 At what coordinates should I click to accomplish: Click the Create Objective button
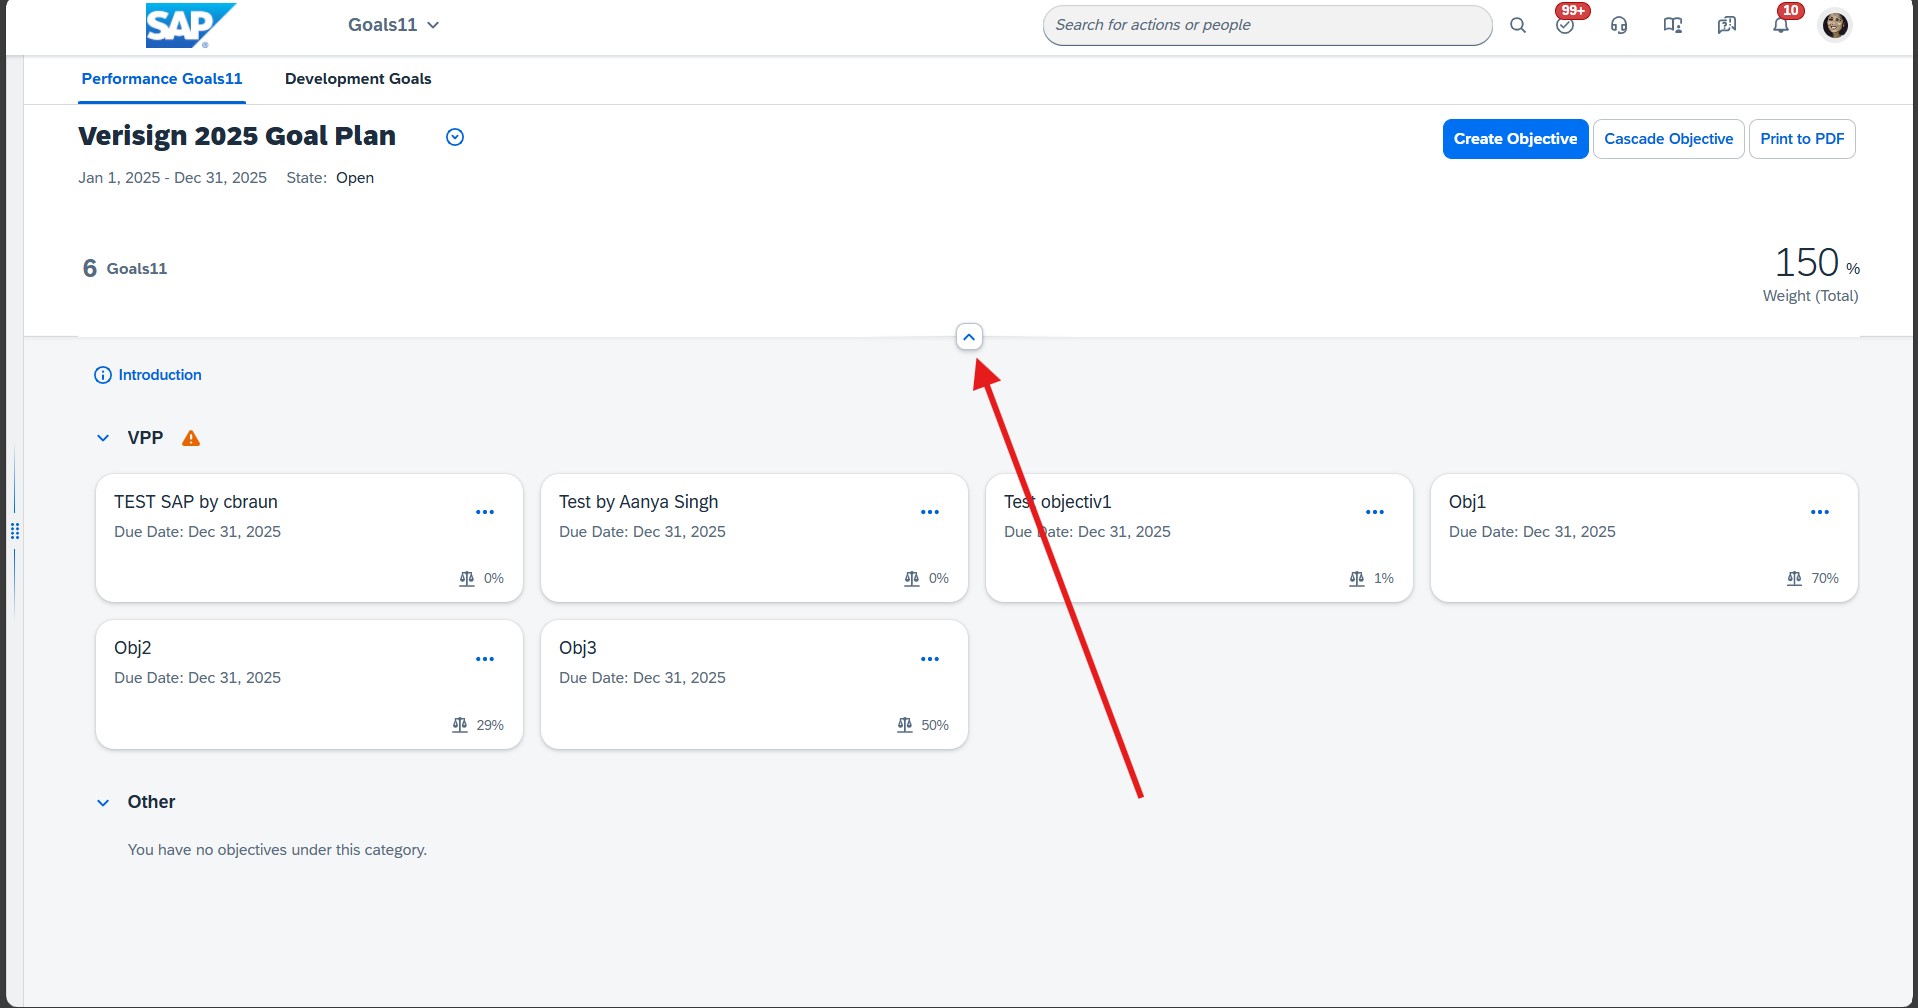(1515, 139)
